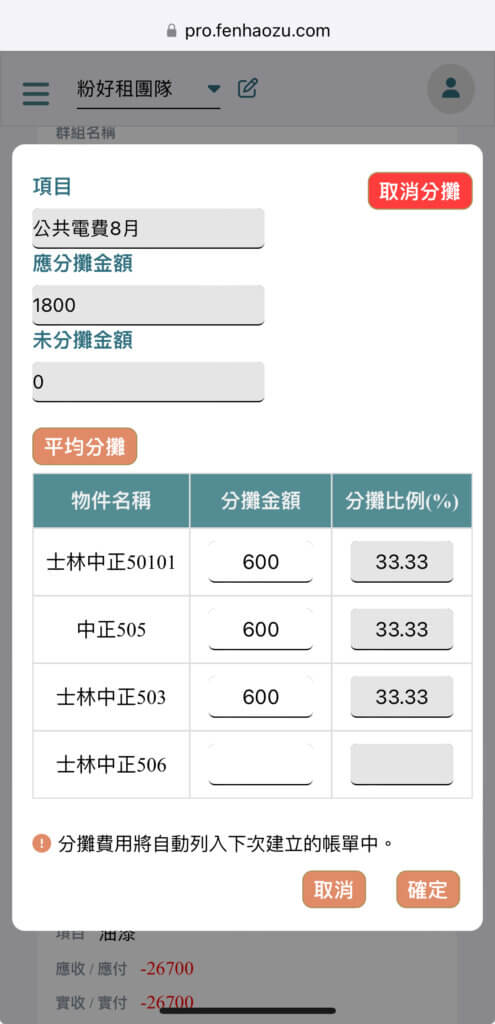Click the 平均分攤 button

point(85,447)
